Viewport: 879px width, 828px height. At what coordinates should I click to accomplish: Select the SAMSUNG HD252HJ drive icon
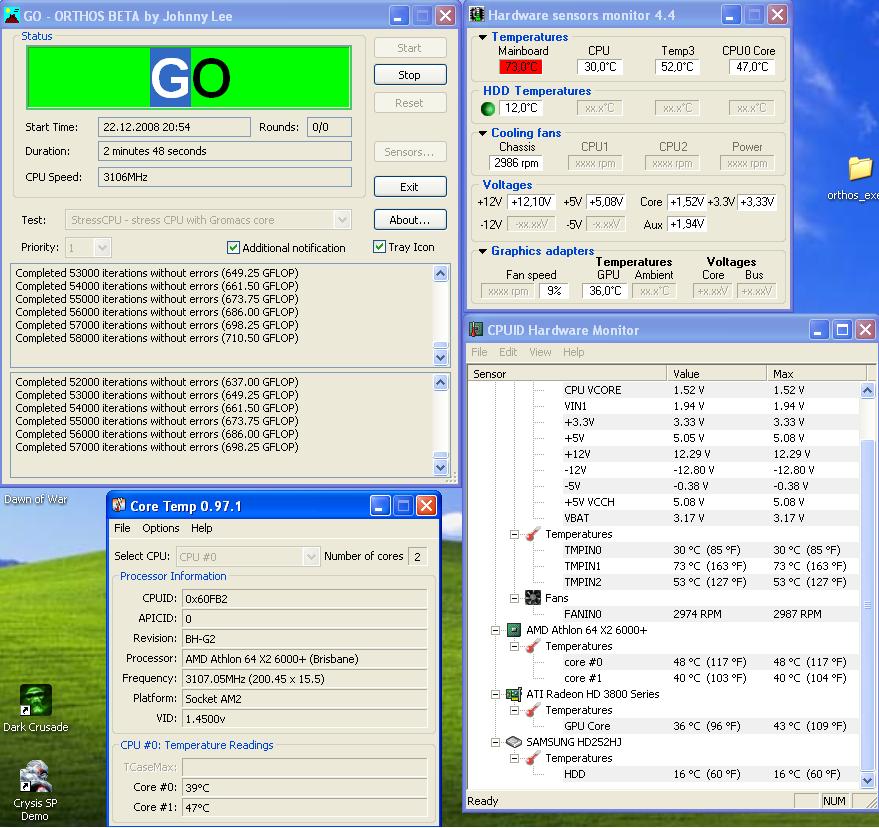(x=513, y=742)
